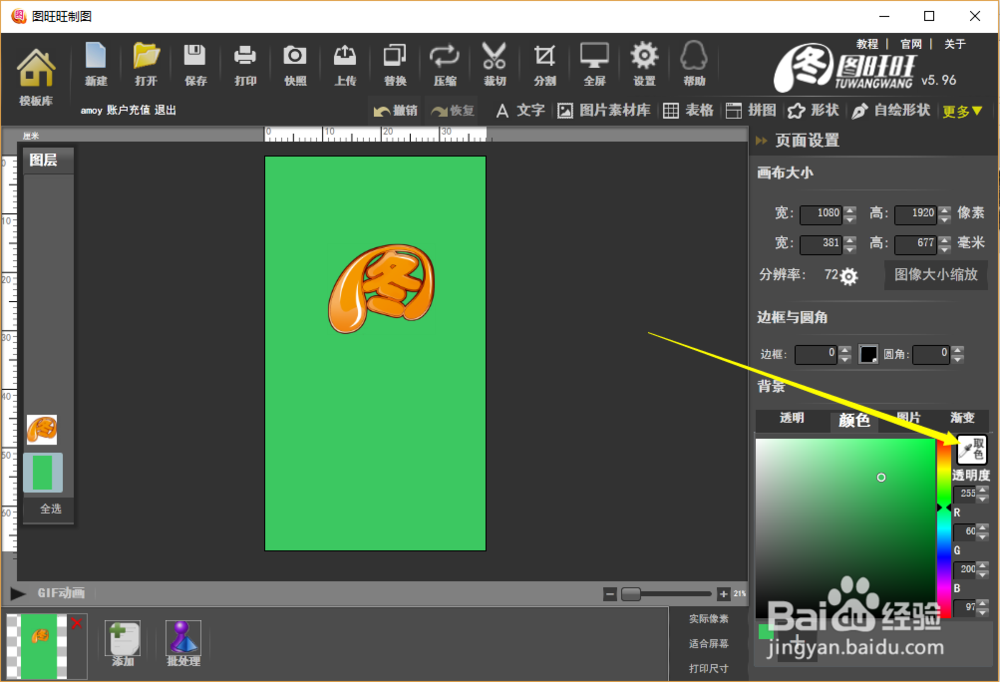
Task: Create a new file with 新建
Action: 96,64
